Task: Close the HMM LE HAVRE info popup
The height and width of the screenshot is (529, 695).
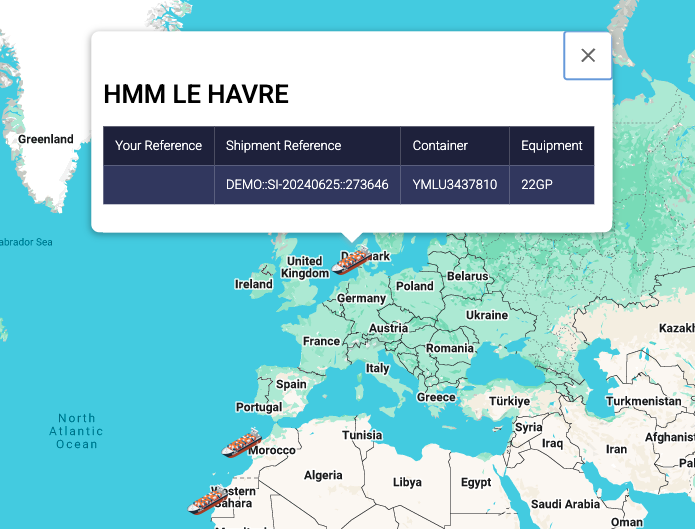Action: point(588,55)
